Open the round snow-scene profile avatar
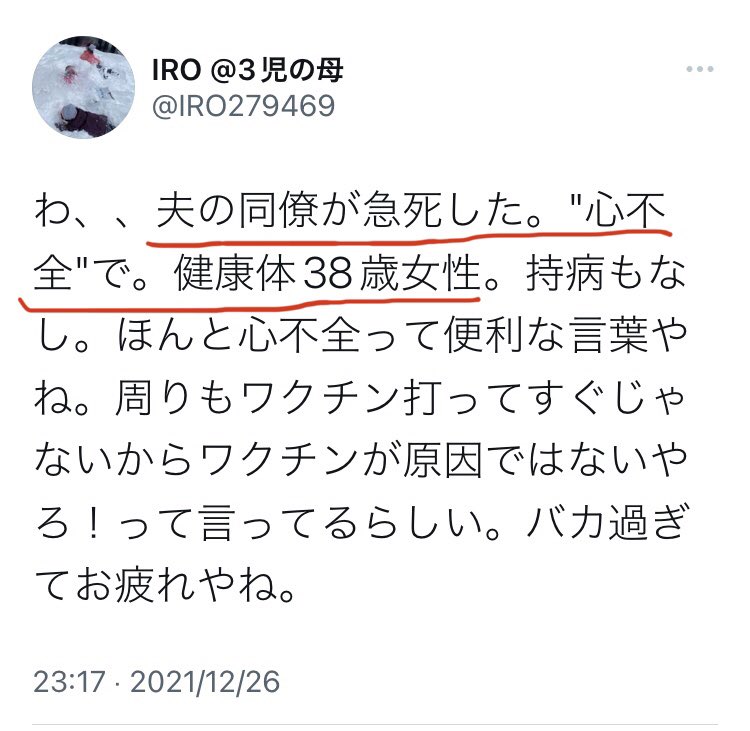This screenshot has height=731, width=750. pos(83,87)
